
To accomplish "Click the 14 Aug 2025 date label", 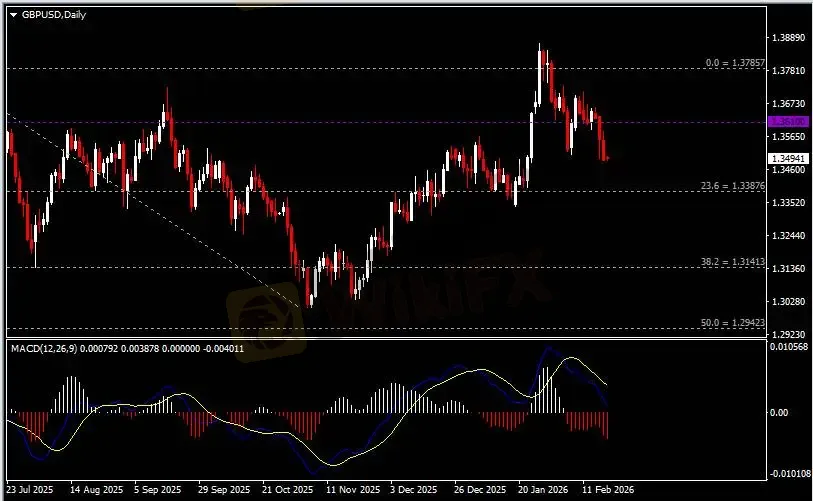I will pyautogui.click(x=97, y=490).
